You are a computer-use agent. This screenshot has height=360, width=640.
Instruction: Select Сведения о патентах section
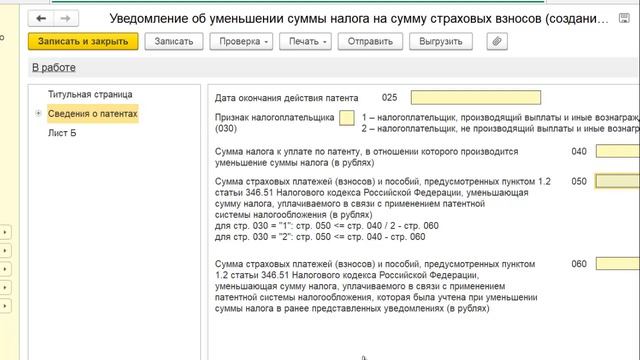pyautogui.click(x=93, y=113)
